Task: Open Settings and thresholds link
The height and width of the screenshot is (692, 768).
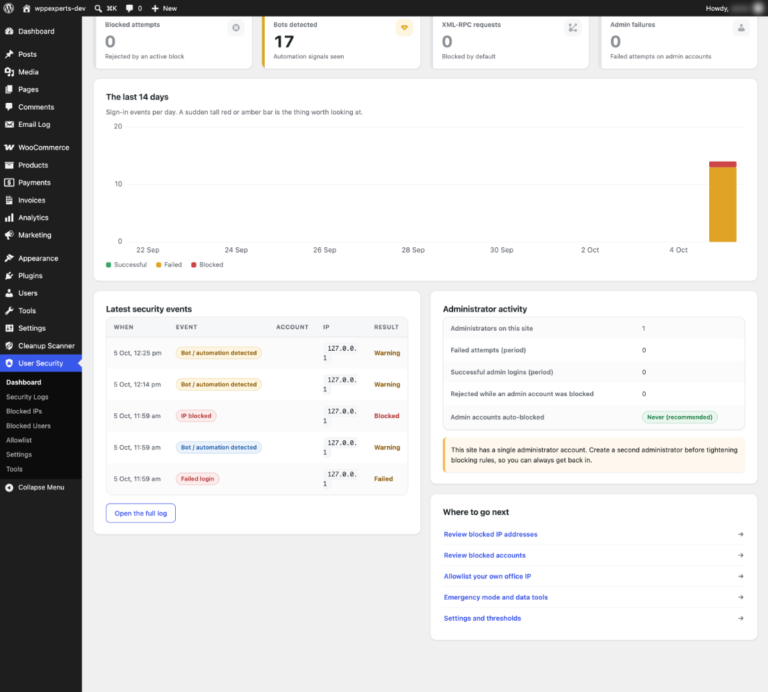Action: point(482,619)
